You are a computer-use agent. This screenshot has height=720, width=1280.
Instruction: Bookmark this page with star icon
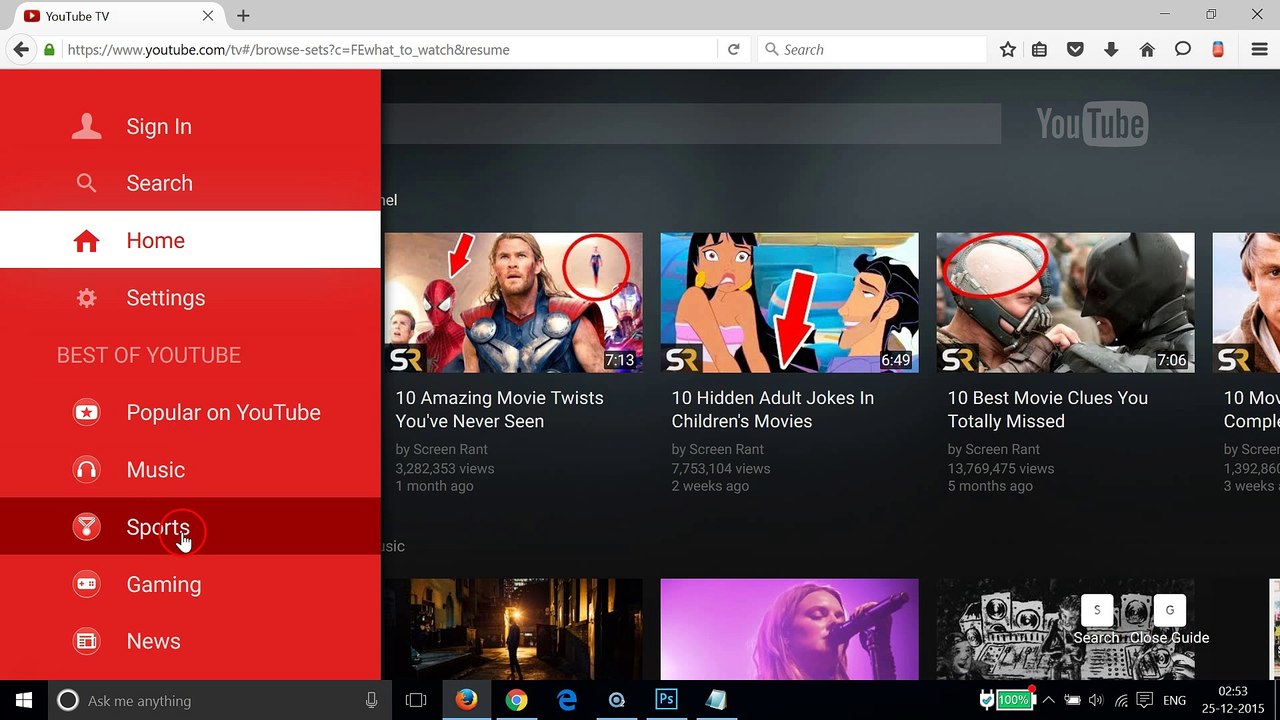pyautogui.click(x=1008, y=49)
